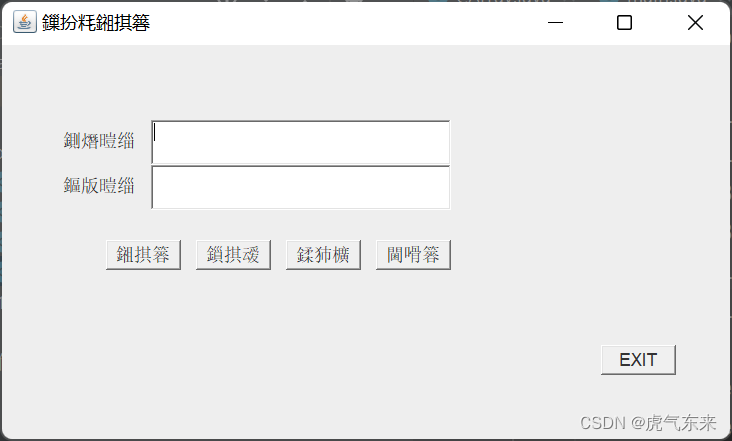This screenshot has width=732, height=441.
Task: Maximize the Java application window
Action: (624, 22)
